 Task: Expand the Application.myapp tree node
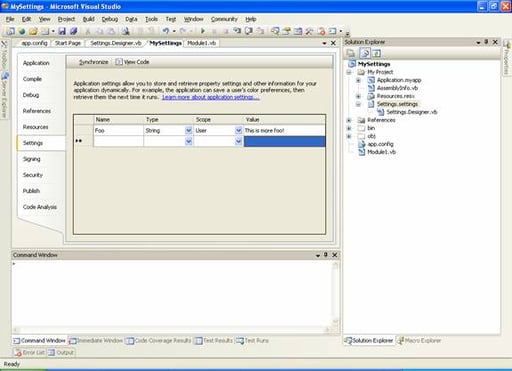(358, 80)
